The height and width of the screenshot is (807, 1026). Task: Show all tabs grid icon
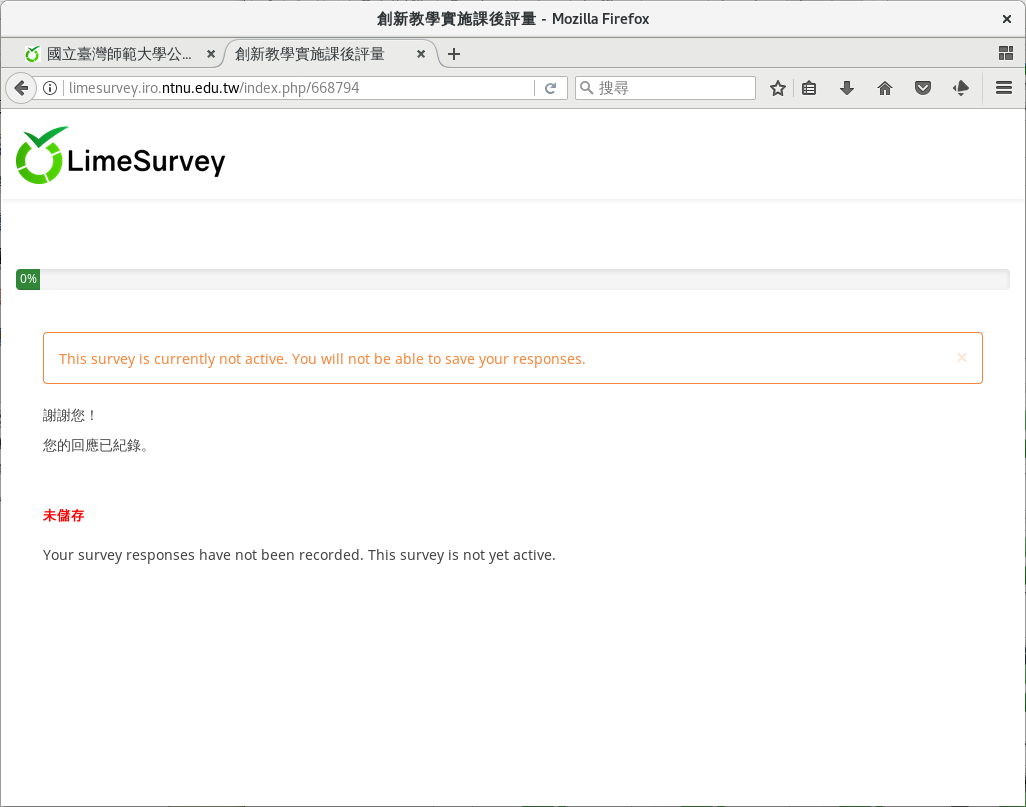[1006, 54]
